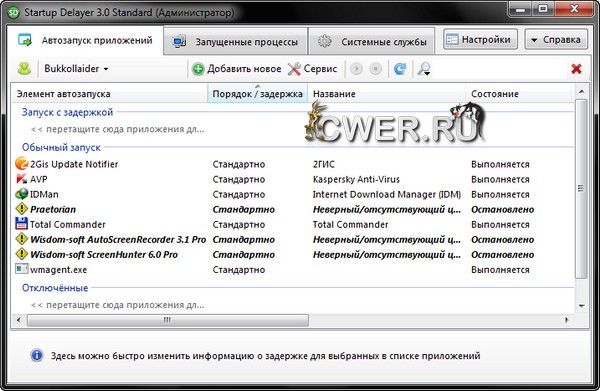Maximize the Startup Delayer window
The width and height of the screenshot is (600, 391).
click(542, 9)
